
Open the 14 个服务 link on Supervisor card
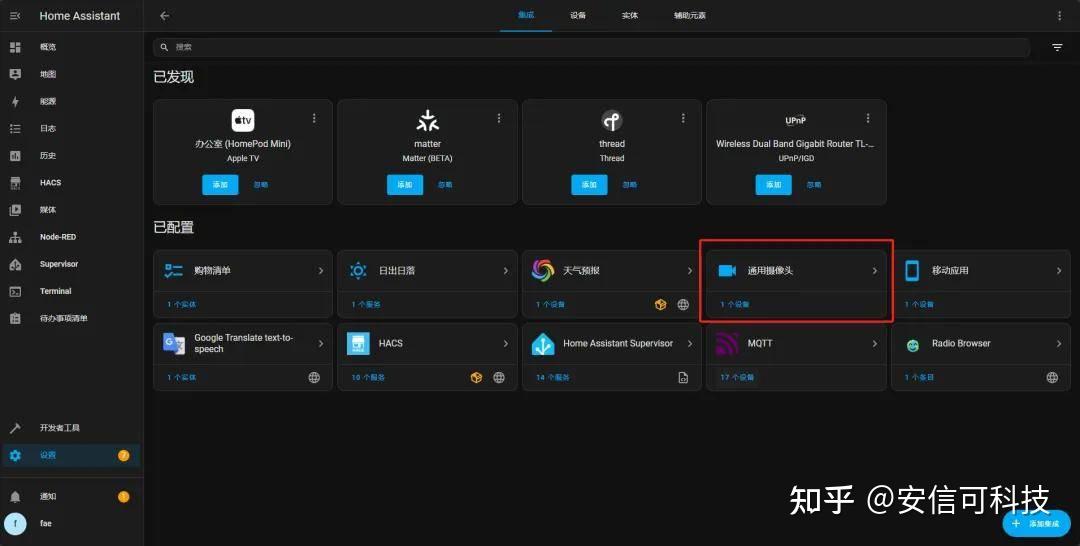tap(552, 377)
